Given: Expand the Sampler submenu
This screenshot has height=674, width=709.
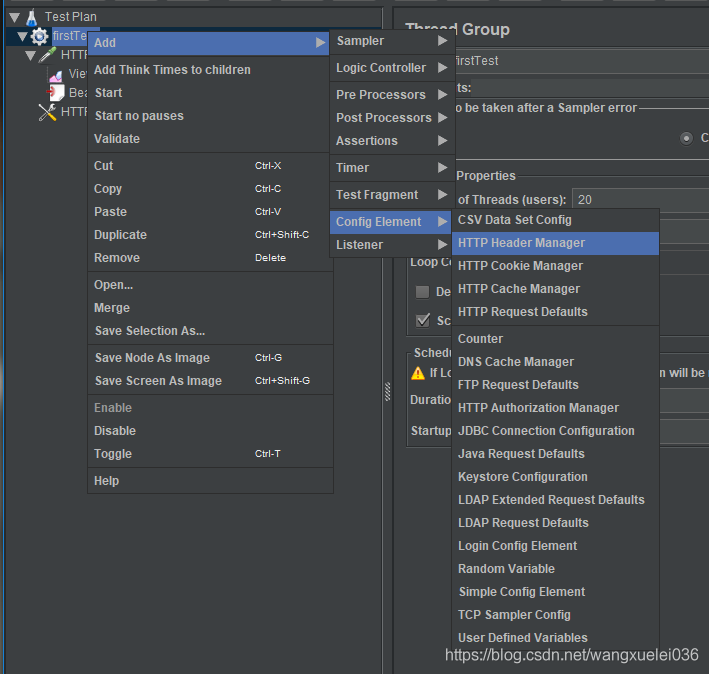Looking at the screenshot, I should click(391, 41).
